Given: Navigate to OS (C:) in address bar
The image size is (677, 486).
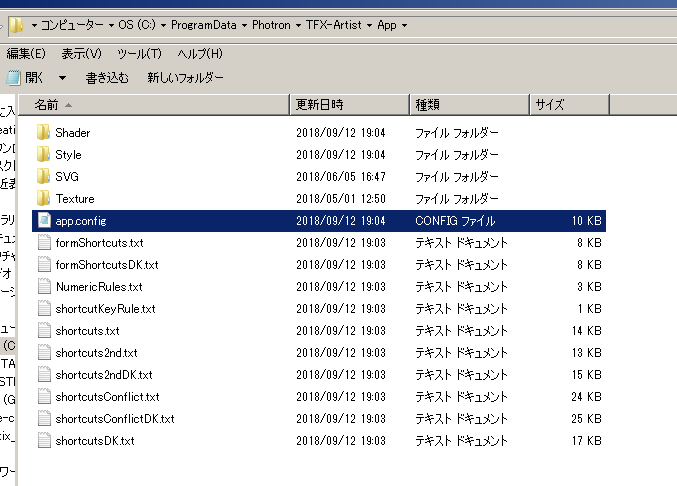Looking at the screenshot, I should pyautogui.click(x=137, y=25).
